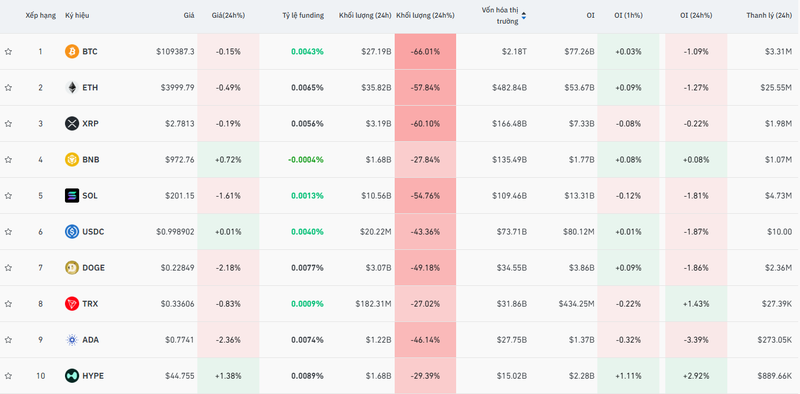The width and height of the screenshot is (800, 394).
Task: Click the USDC coin logo
Action: pyautogui.click(x=72, y=232)
